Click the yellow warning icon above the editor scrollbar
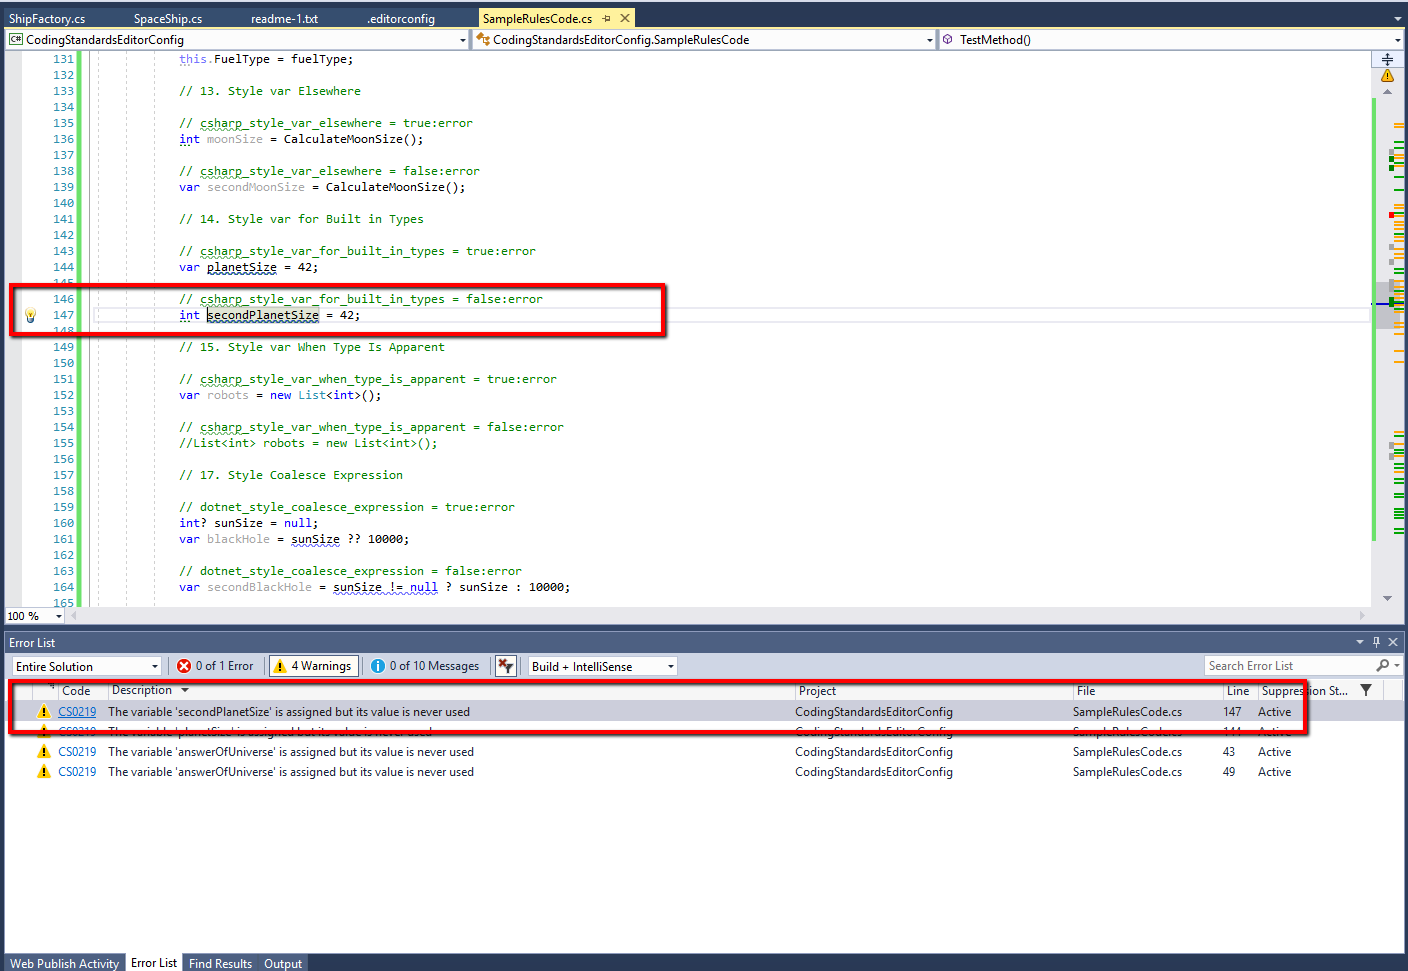 pos(1386,75)
